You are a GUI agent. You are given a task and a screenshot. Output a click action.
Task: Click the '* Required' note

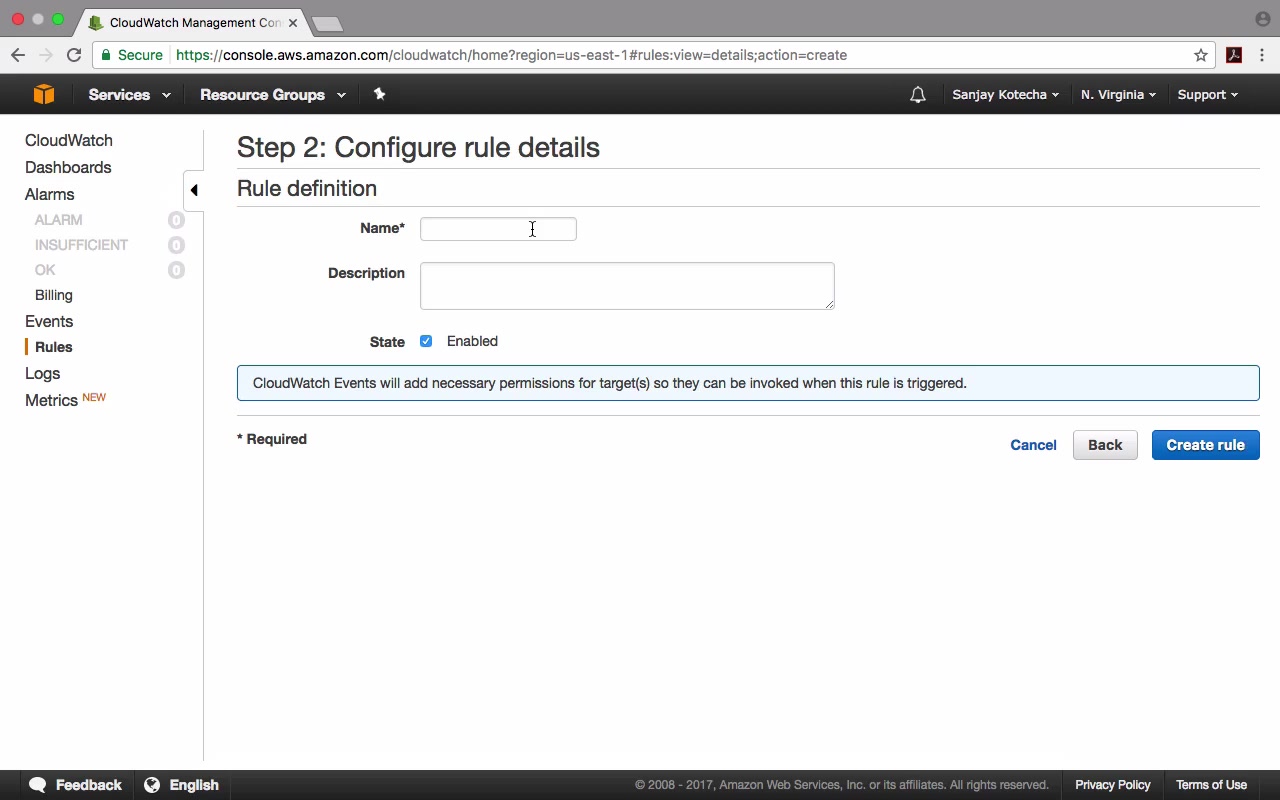coord(272,439)
